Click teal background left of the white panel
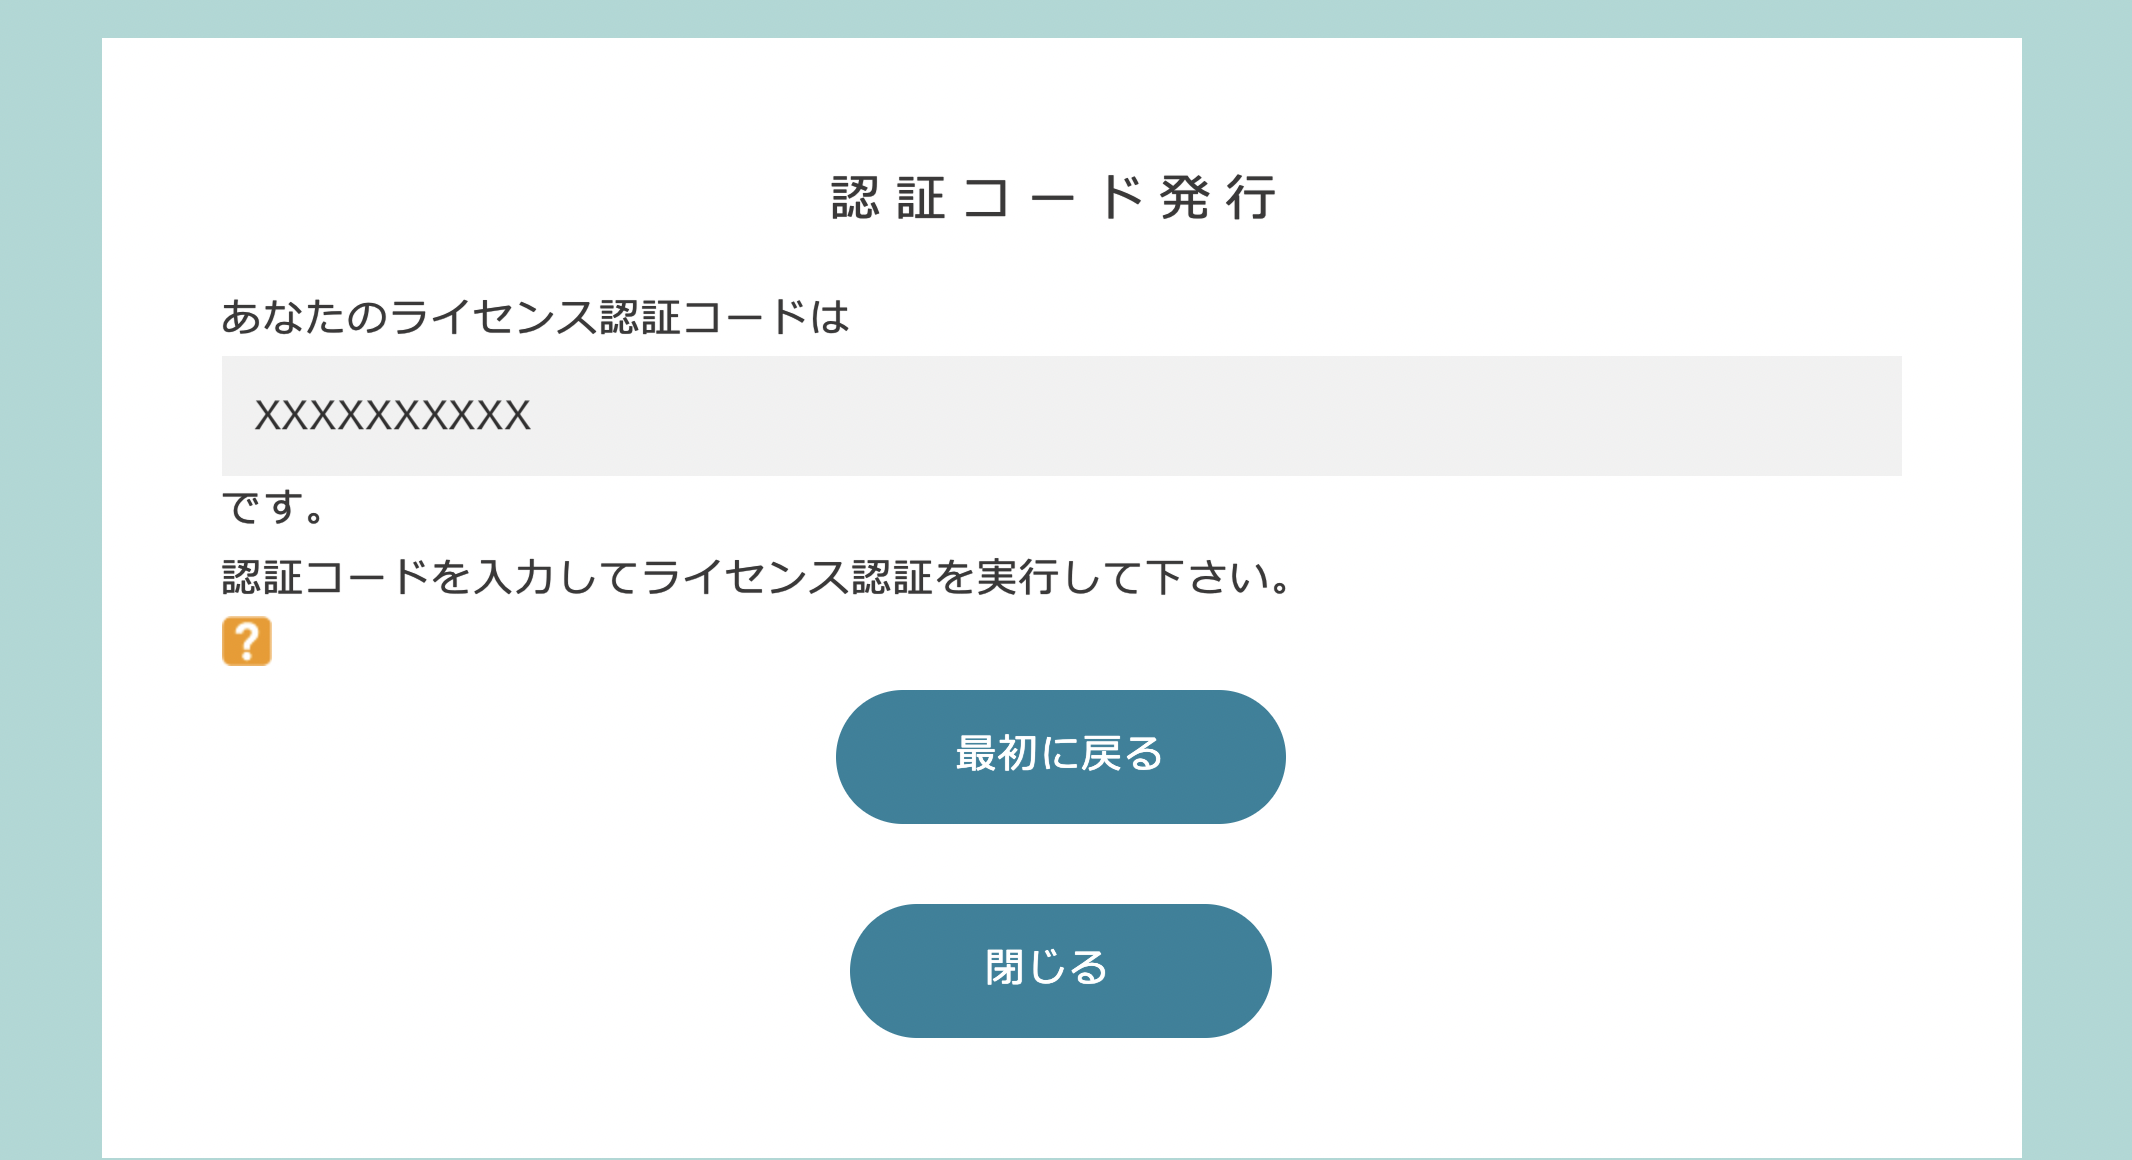The height and width of the screenshot is (1160, 2132). click(x=50, y=600)
